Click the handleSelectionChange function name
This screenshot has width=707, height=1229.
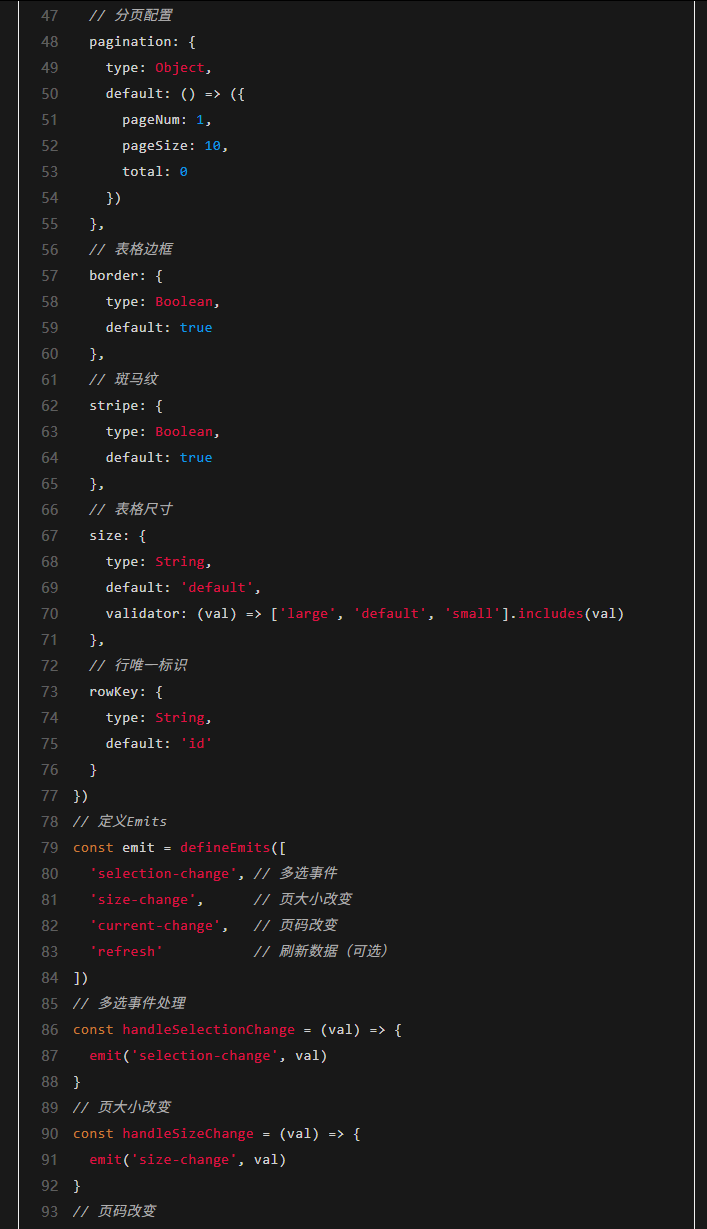[x=208, y=1030]
